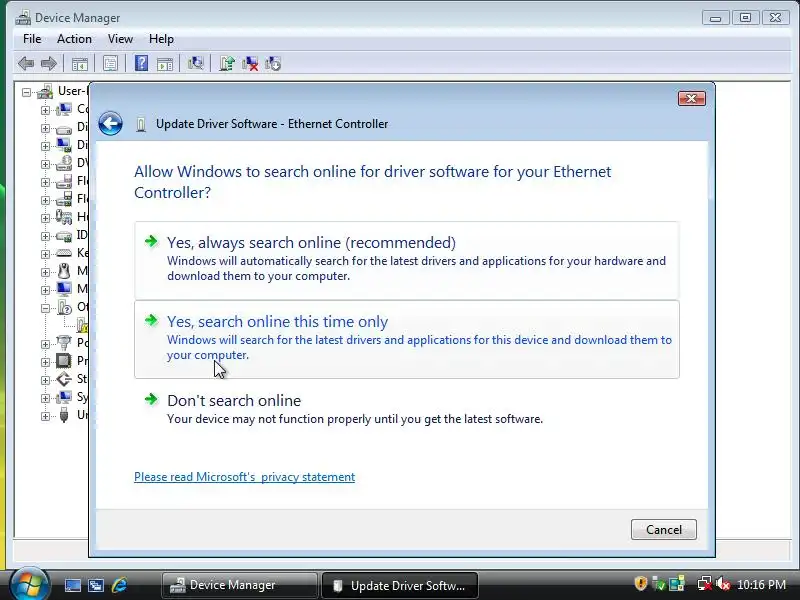Open the File menu

click(32, 39)
